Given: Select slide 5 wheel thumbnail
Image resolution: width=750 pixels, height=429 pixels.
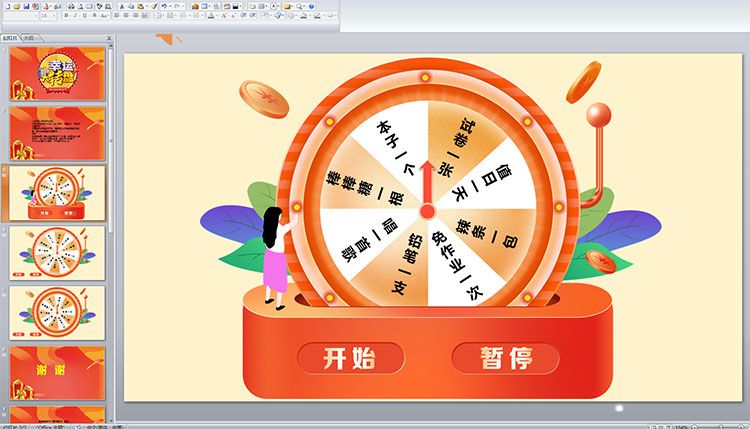Looking at the screenshot, I should (x=57, y=313).
